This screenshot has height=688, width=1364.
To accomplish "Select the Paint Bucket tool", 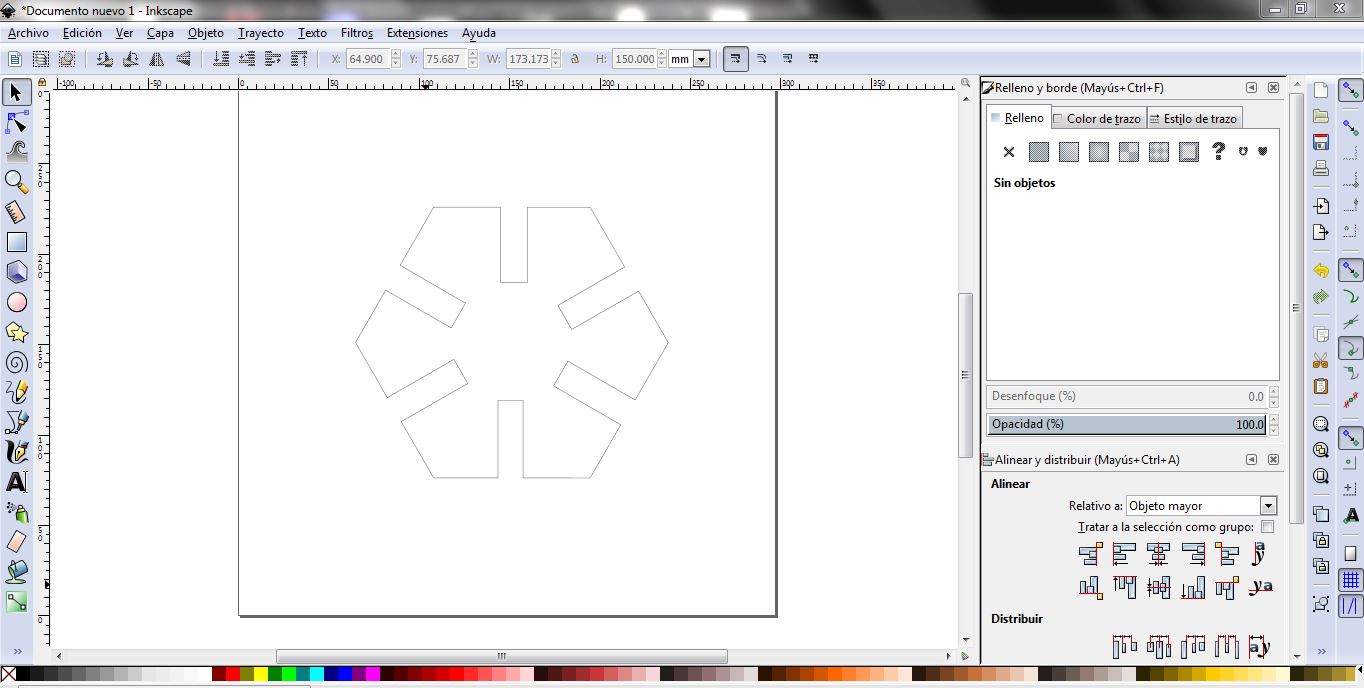I will pos(16,572).
